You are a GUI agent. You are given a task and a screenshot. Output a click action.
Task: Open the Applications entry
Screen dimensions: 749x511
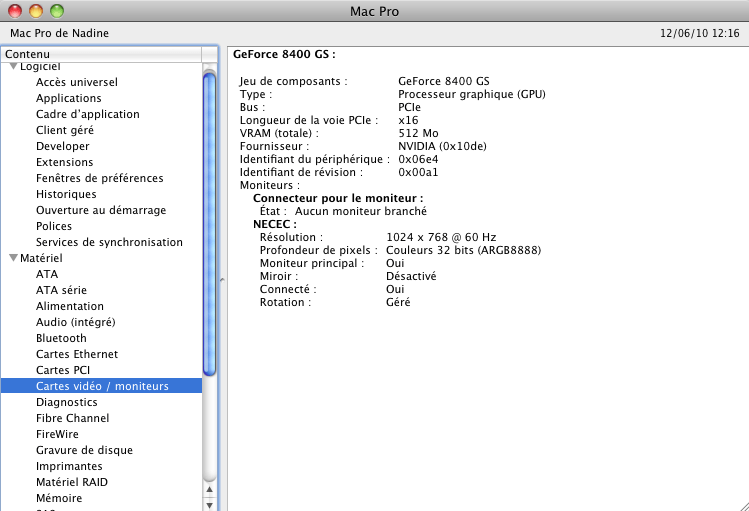click(68, 98)
